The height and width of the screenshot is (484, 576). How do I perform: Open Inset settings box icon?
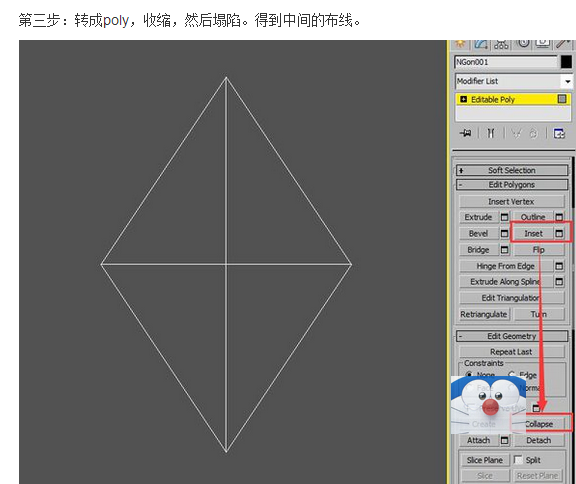(x=559, y=234)
